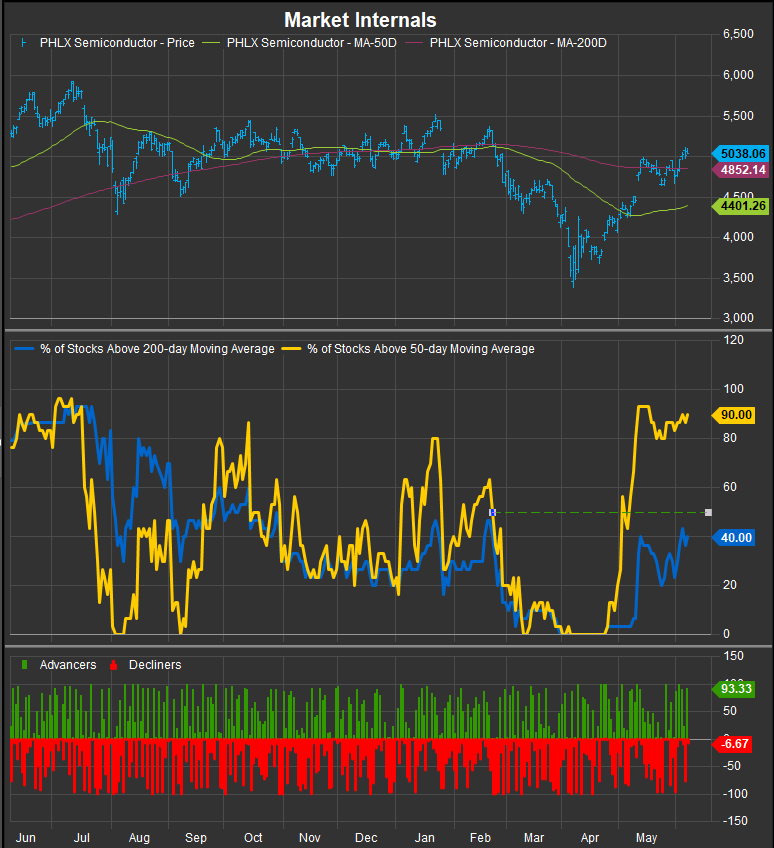Click the magenta MA-200D legend line marker

414,43
